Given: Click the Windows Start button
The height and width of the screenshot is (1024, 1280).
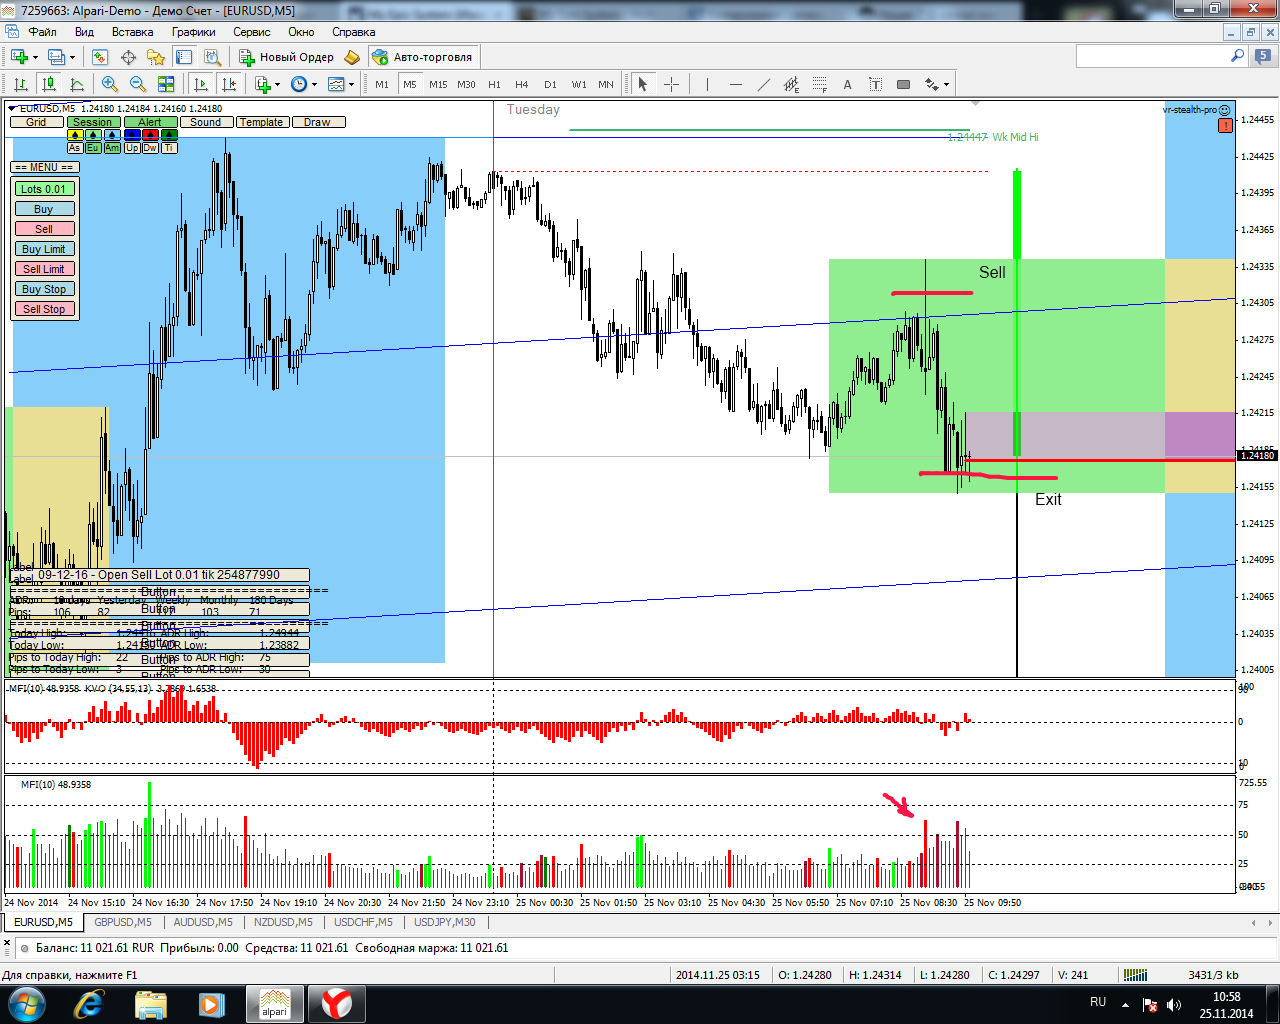Looking at the screenshot, I should pyautogui.click(x=26, y=1004).
